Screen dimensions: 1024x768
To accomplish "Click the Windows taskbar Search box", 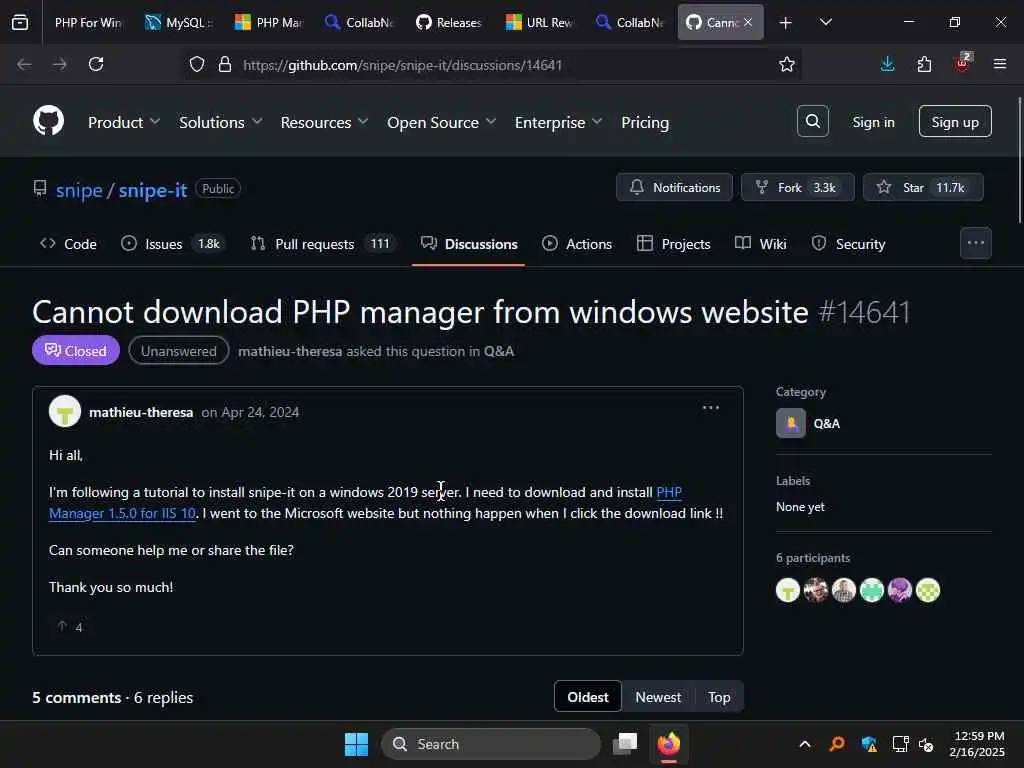I will click(x=490, y=744).
